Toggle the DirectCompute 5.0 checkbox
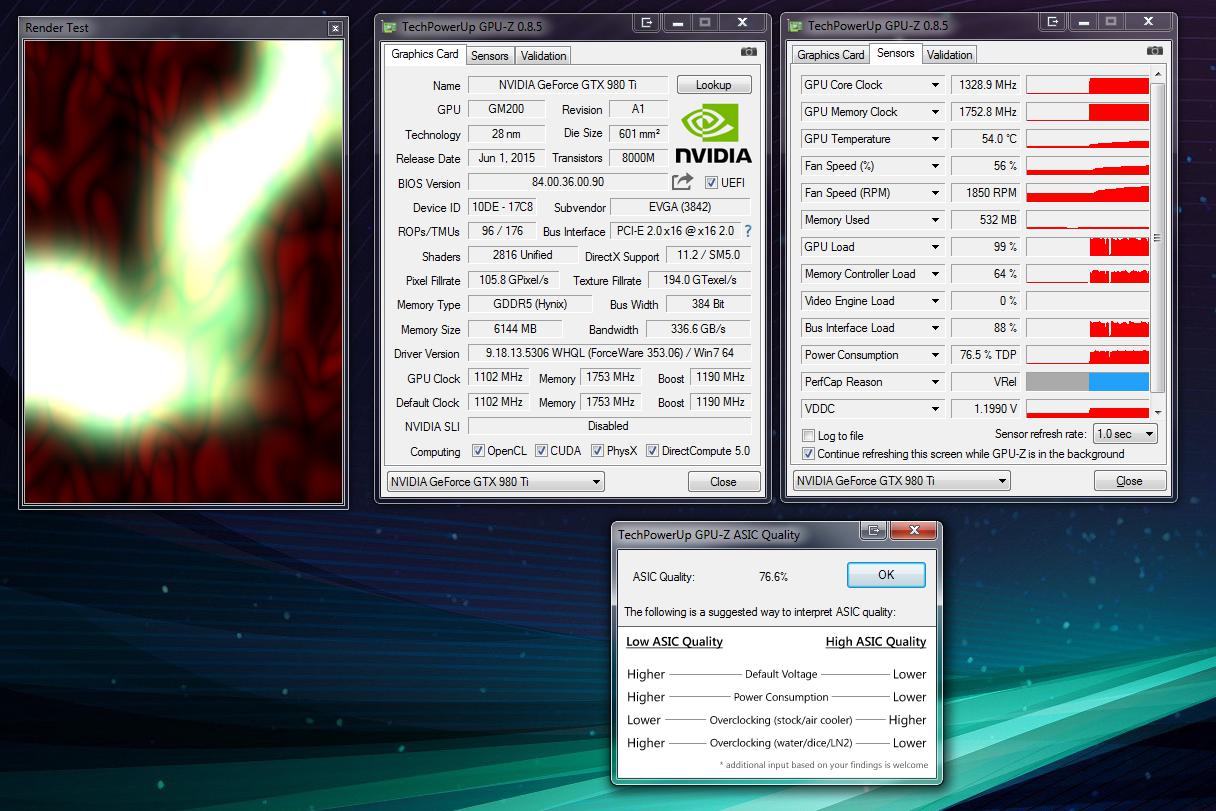This screenshot has width=1216, height=811. point(652,451)
